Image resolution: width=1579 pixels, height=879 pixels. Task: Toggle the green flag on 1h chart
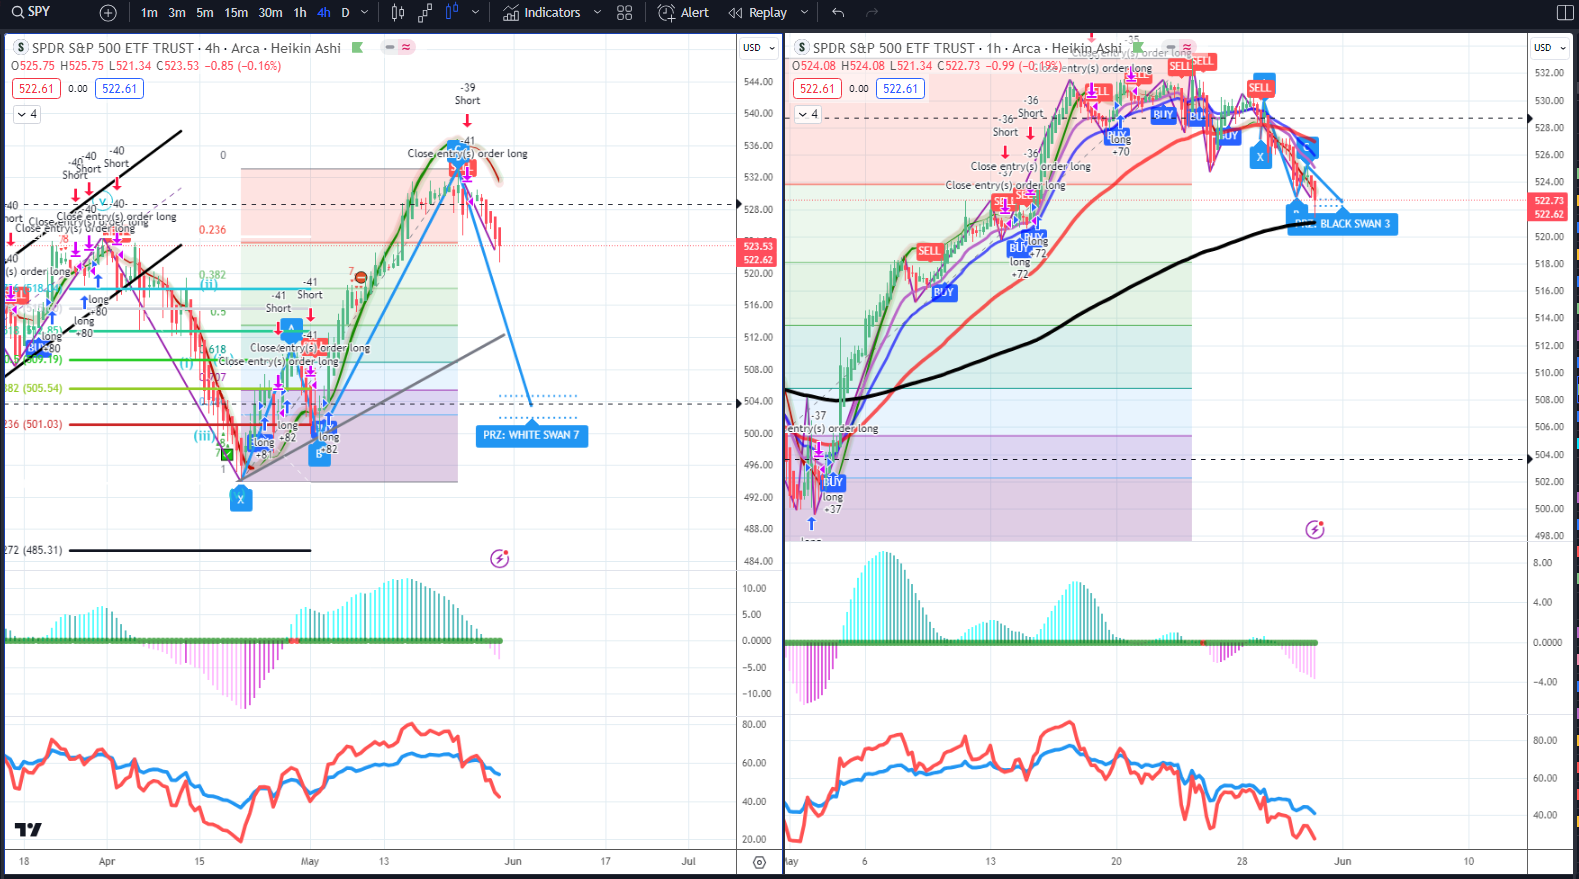[1138, 47]
